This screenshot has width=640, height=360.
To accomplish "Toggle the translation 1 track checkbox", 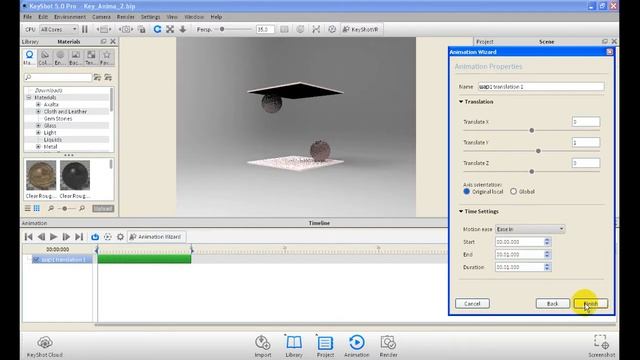I will (36, 260).
